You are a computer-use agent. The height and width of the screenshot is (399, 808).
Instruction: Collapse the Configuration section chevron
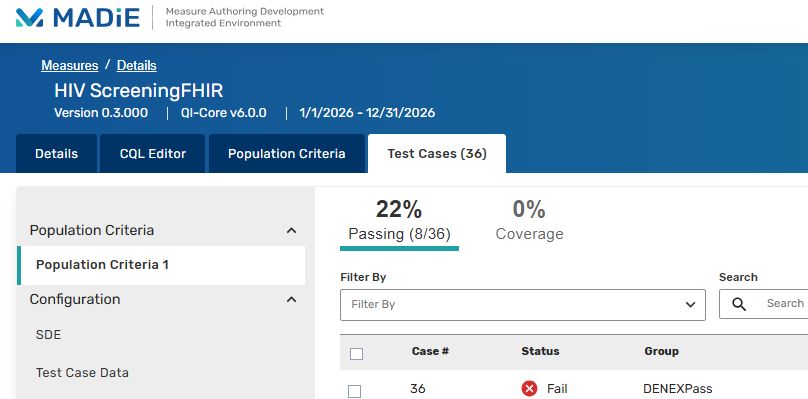click(291, 300)
